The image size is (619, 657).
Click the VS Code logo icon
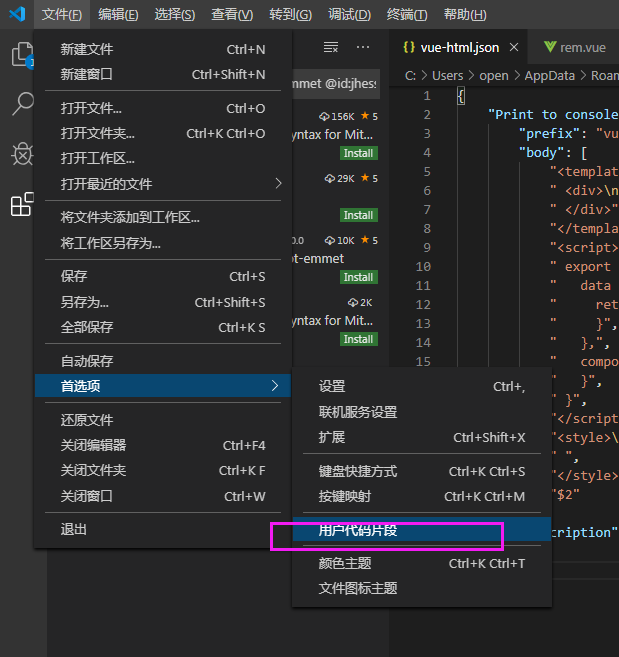(17, 14)
